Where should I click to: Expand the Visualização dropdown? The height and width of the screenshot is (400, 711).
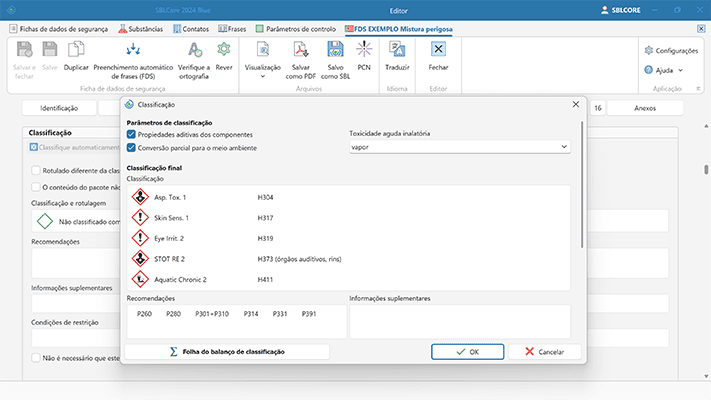tap(263, 74)
